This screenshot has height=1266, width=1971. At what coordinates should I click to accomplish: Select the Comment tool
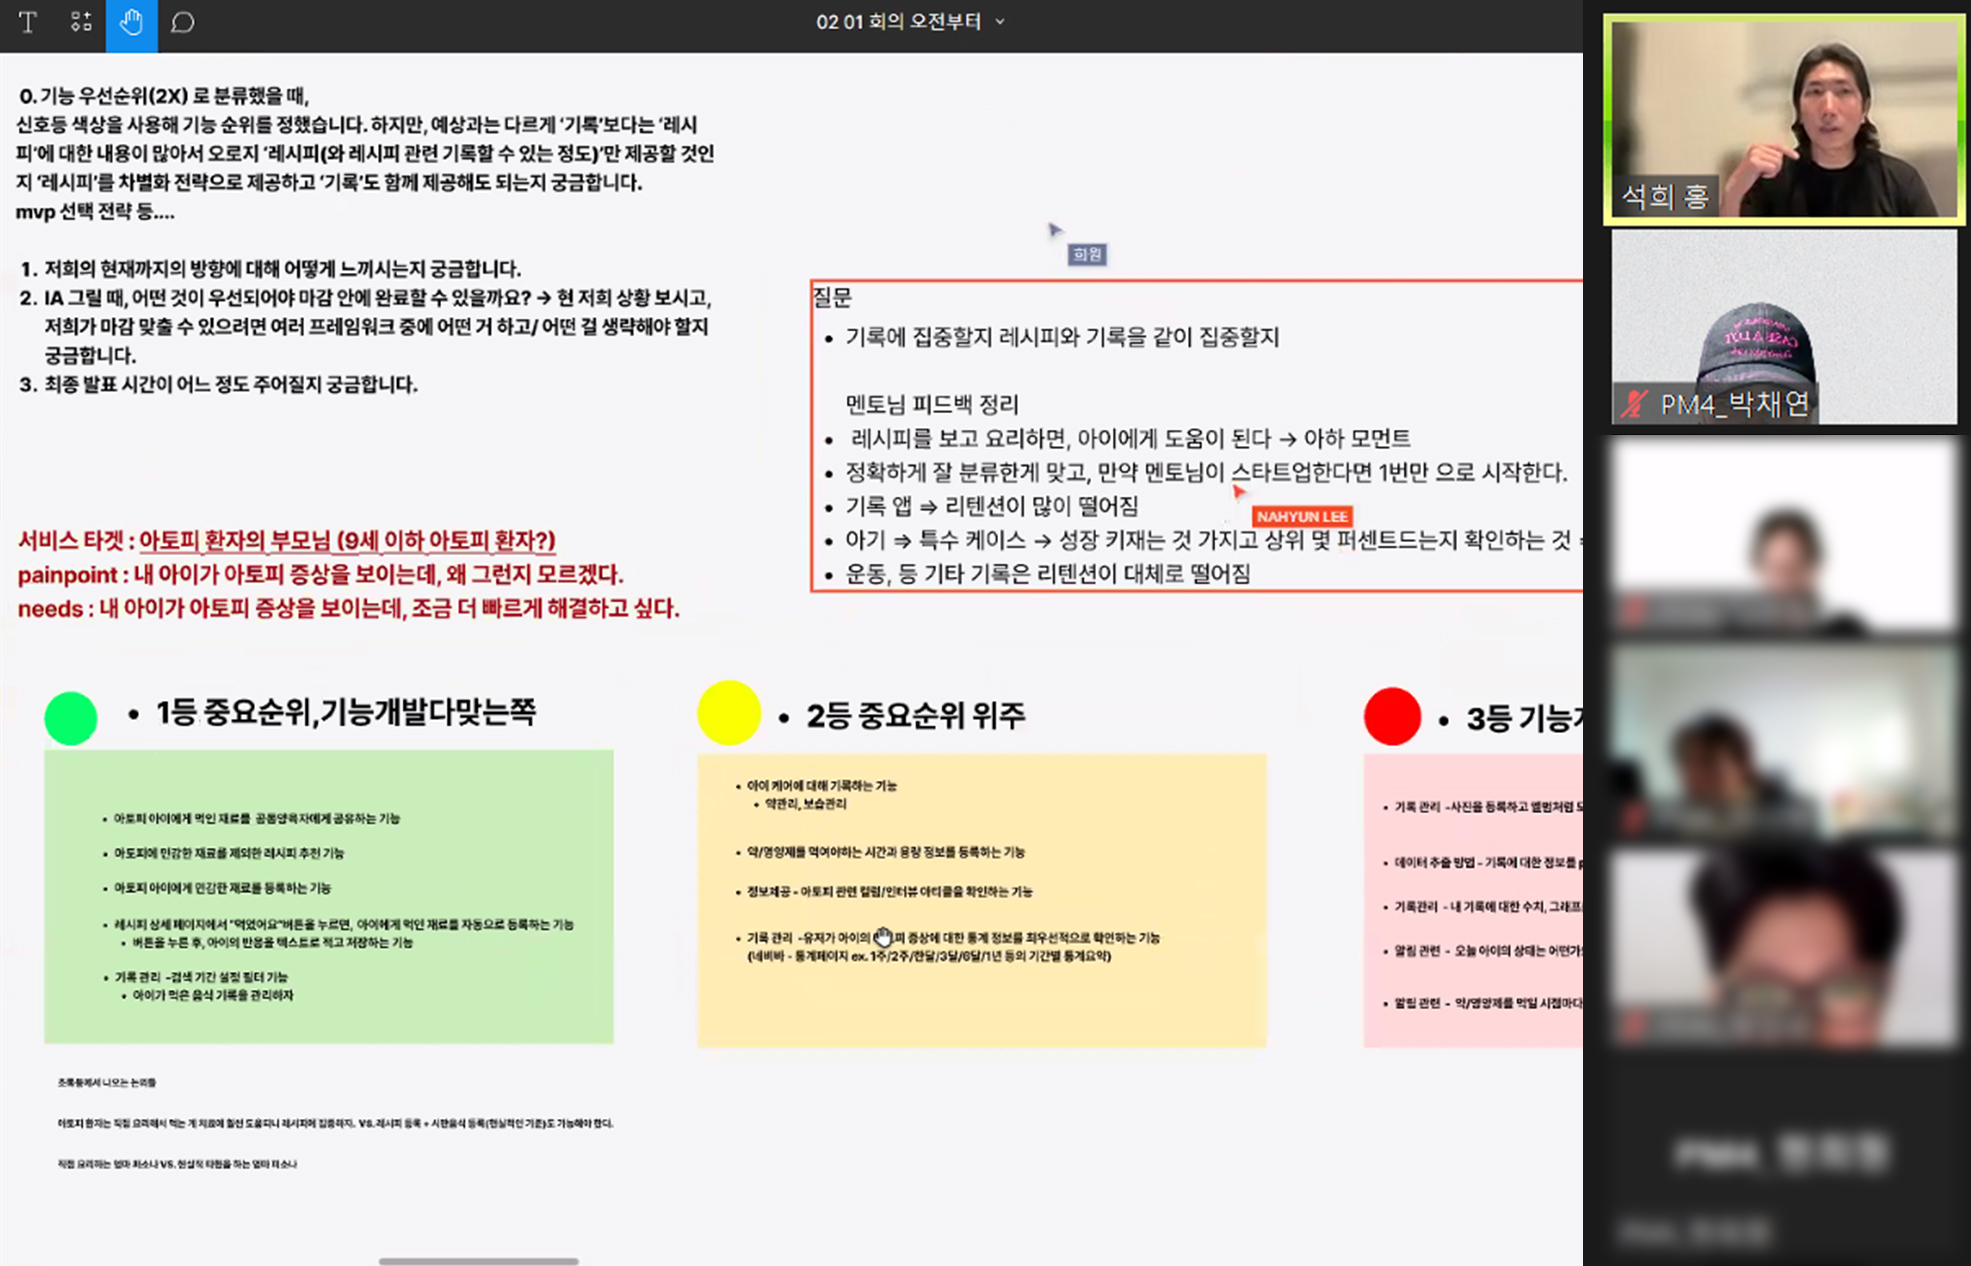tap(182, 22)
